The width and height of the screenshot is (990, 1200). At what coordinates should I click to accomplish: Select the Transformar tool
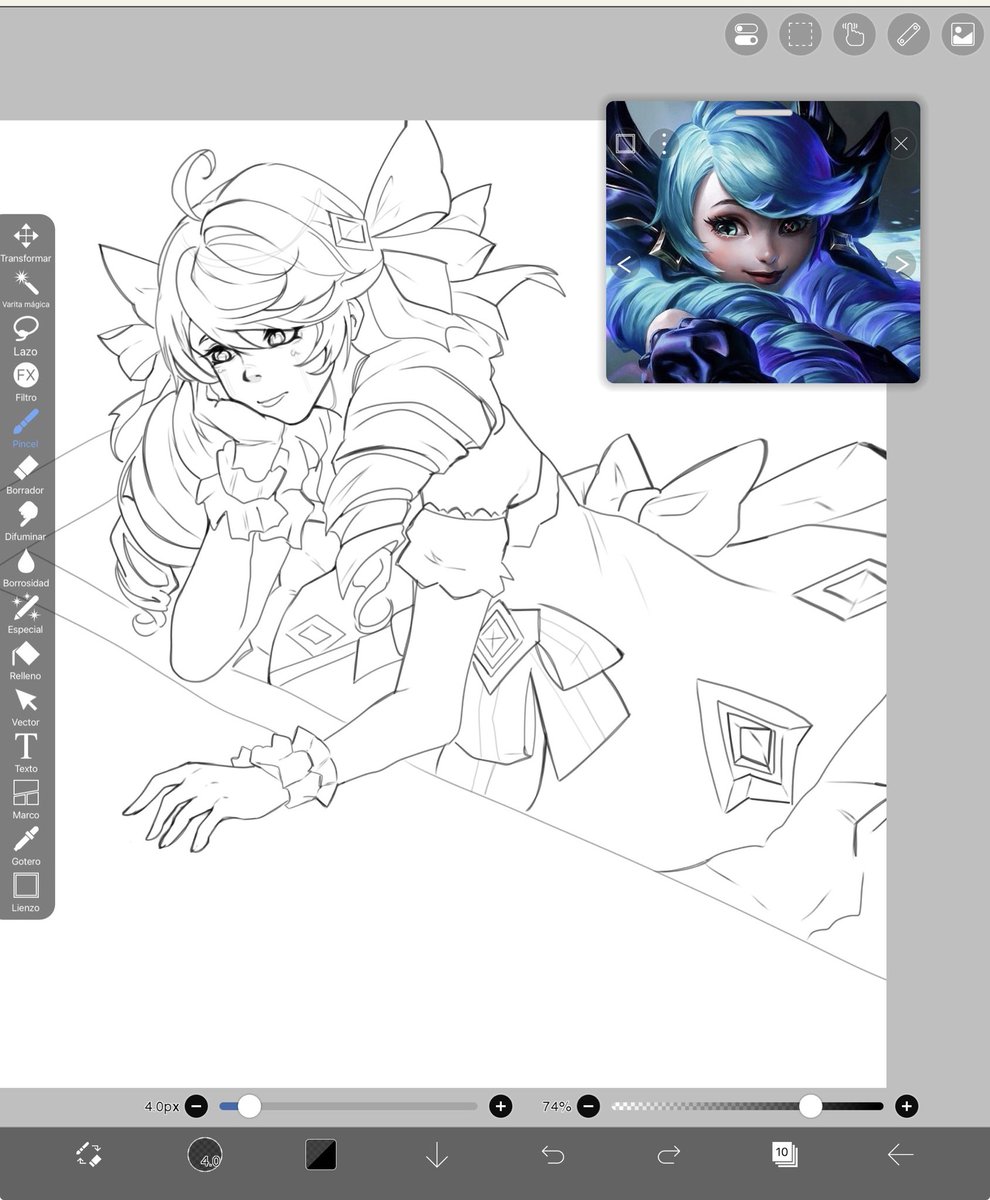click(26, 243)
